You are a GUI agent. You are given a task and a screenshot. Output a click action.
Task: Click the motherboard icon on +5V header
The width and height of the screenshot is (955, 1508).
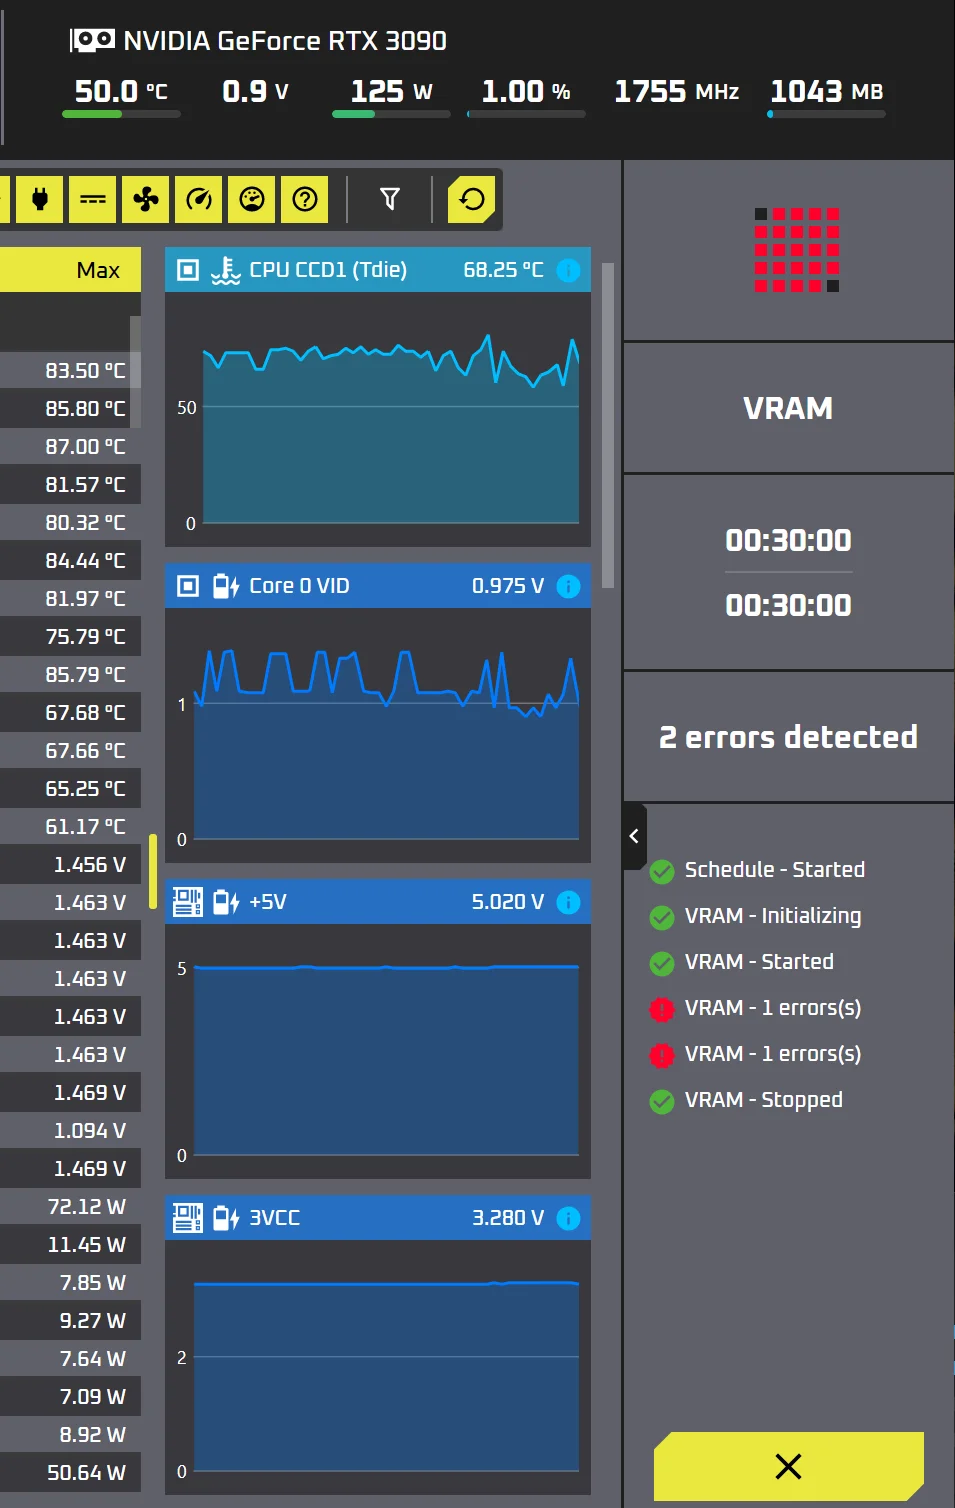coord(188,902)
